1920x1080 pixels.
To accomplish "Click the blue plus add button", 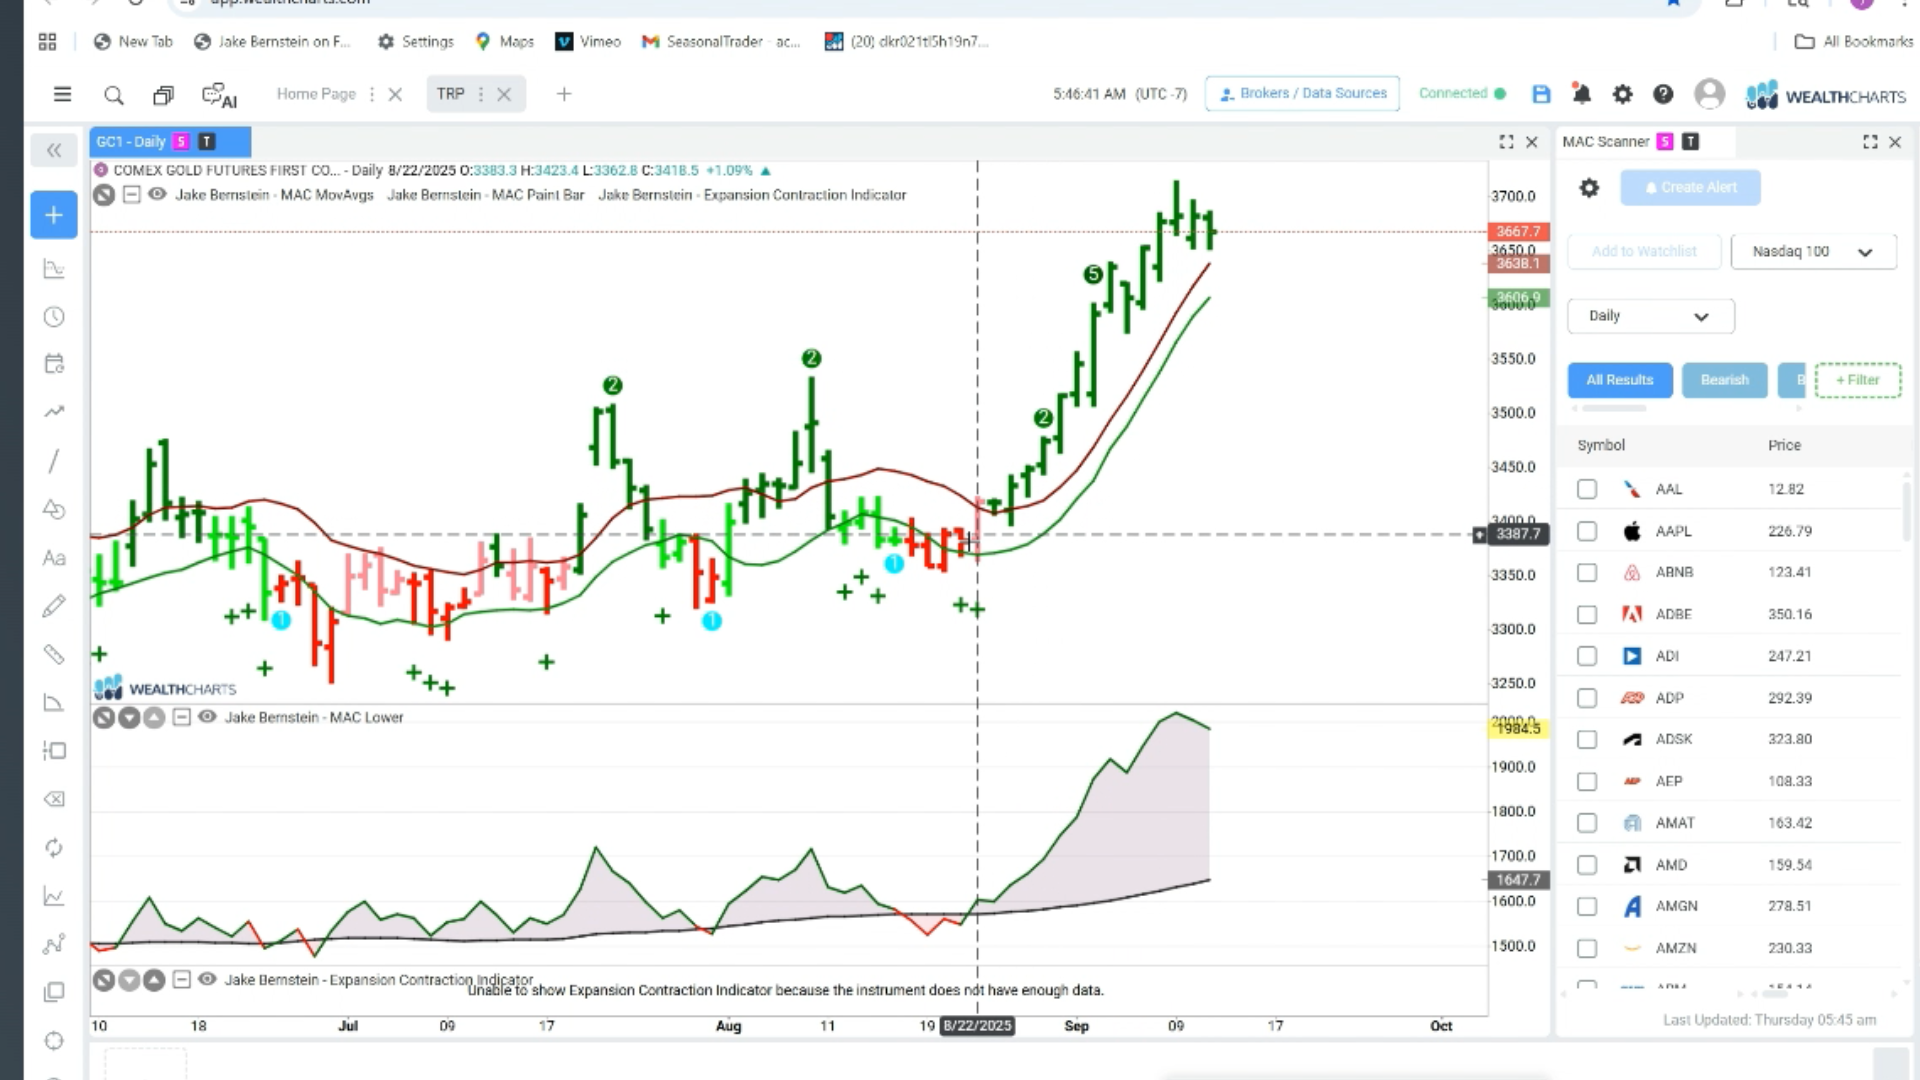I will (54, 215).
